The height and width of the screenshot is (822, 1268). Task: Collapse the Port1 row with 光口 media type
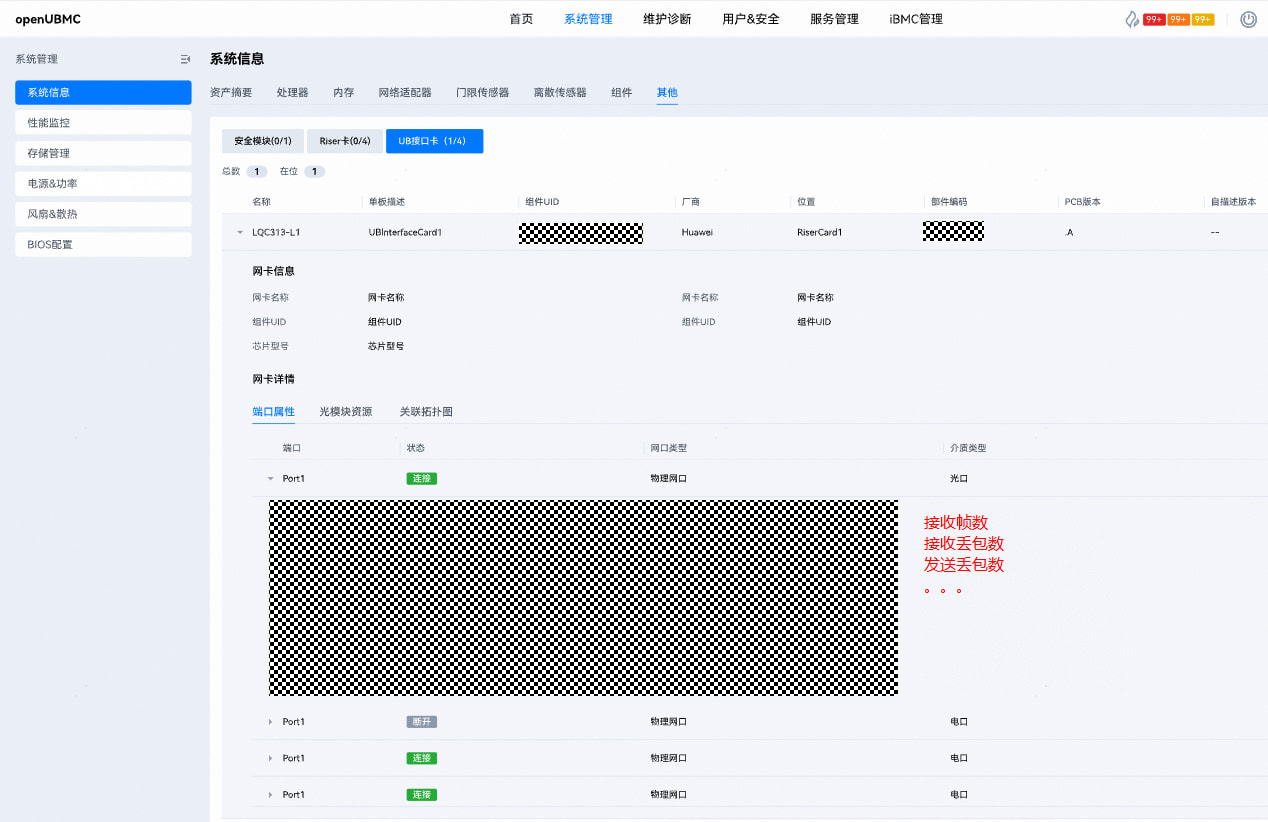point(270,479)
